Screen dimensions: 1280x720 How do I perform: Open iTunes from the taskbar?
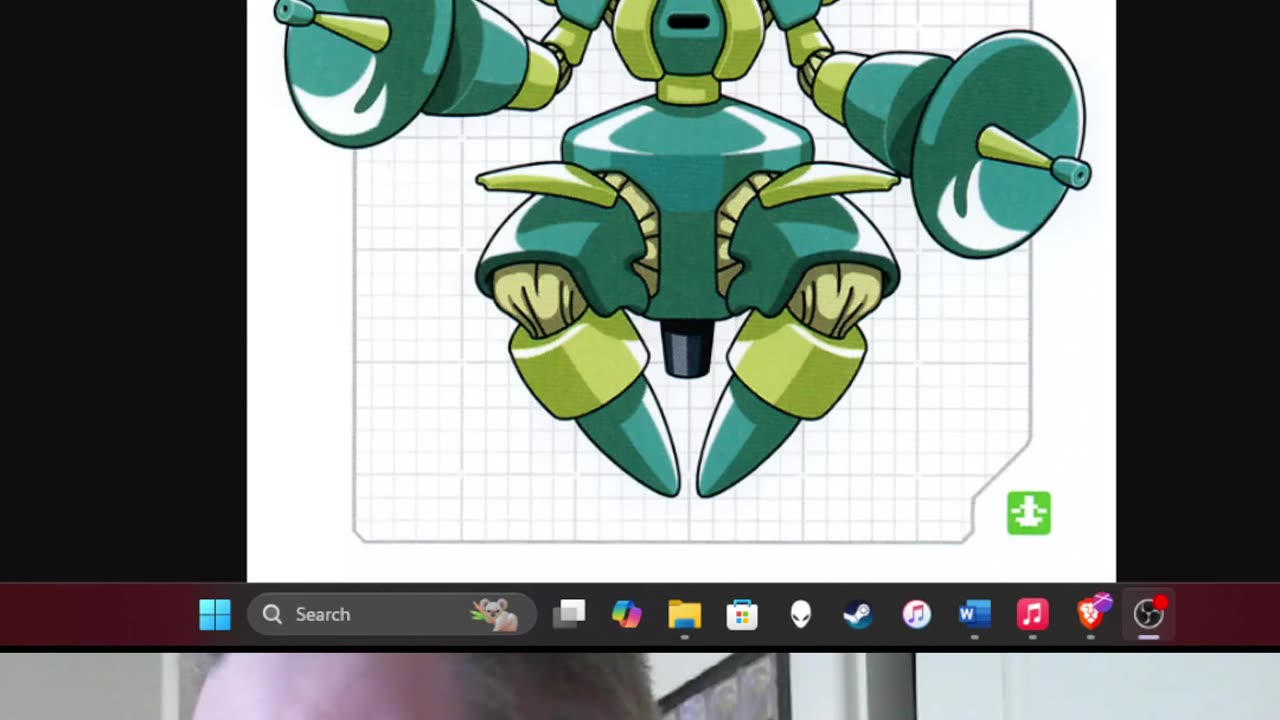(916, 614)
